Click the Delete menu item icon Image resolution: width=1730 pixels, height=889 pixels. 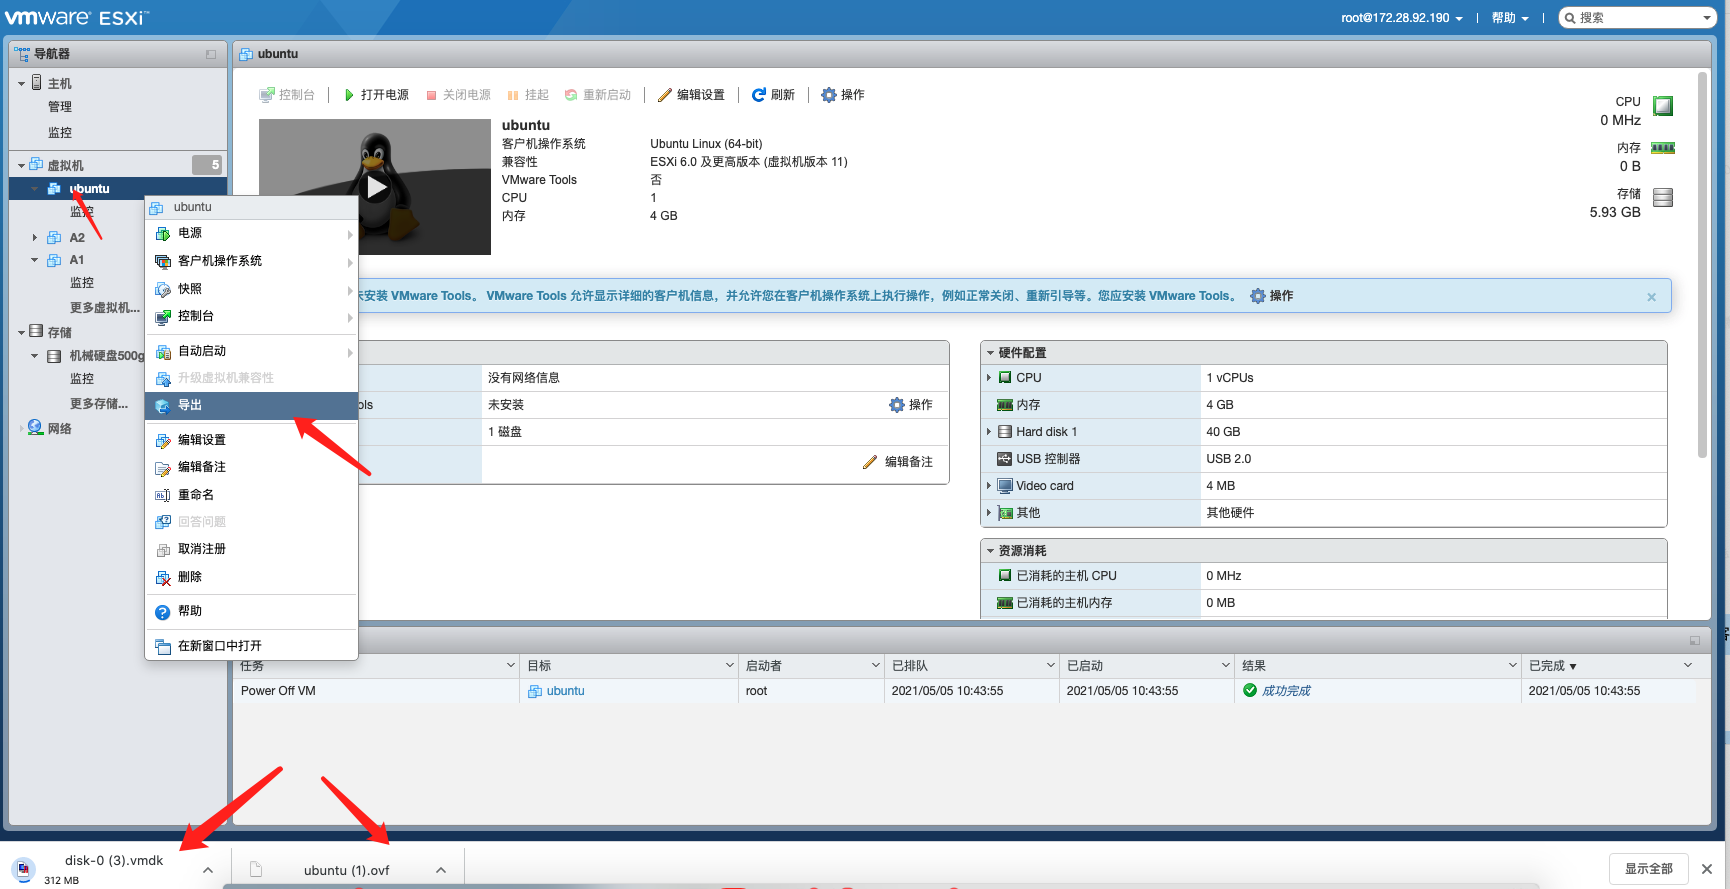163,578
